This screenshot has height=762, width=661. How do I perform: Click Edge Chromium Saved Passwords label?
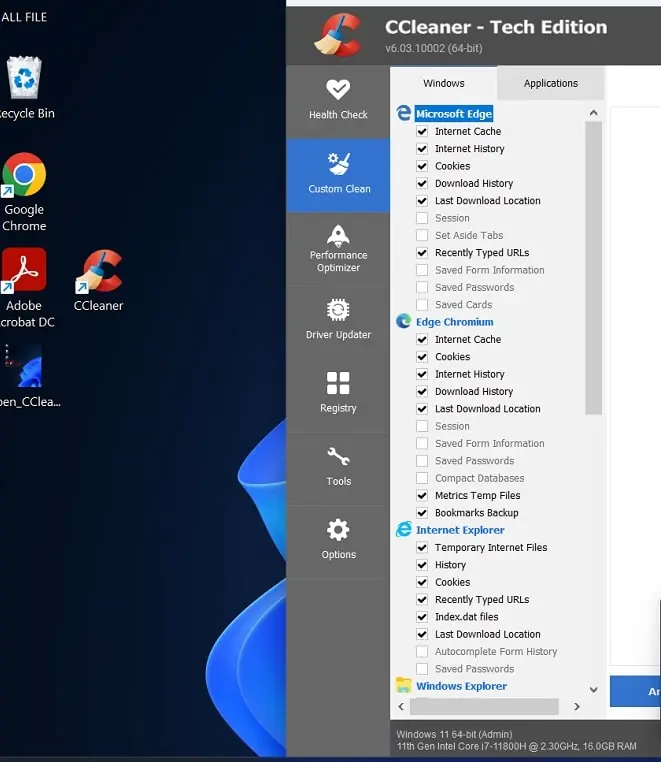474,461
